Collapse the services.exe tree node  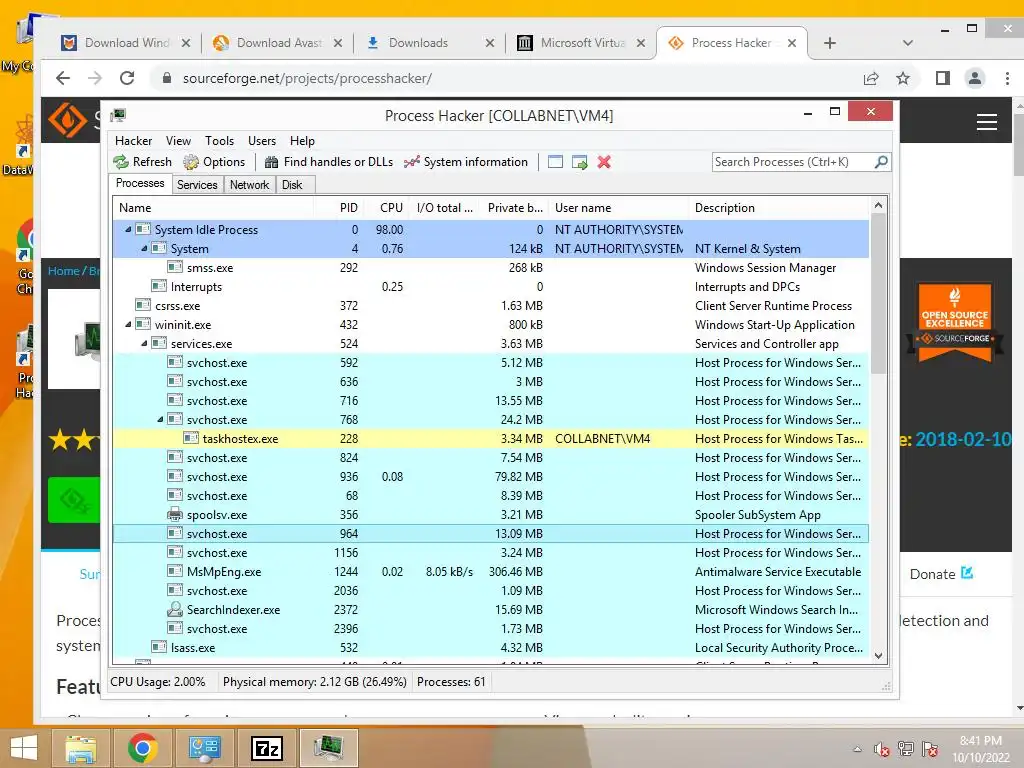click(x=144, y=343)
